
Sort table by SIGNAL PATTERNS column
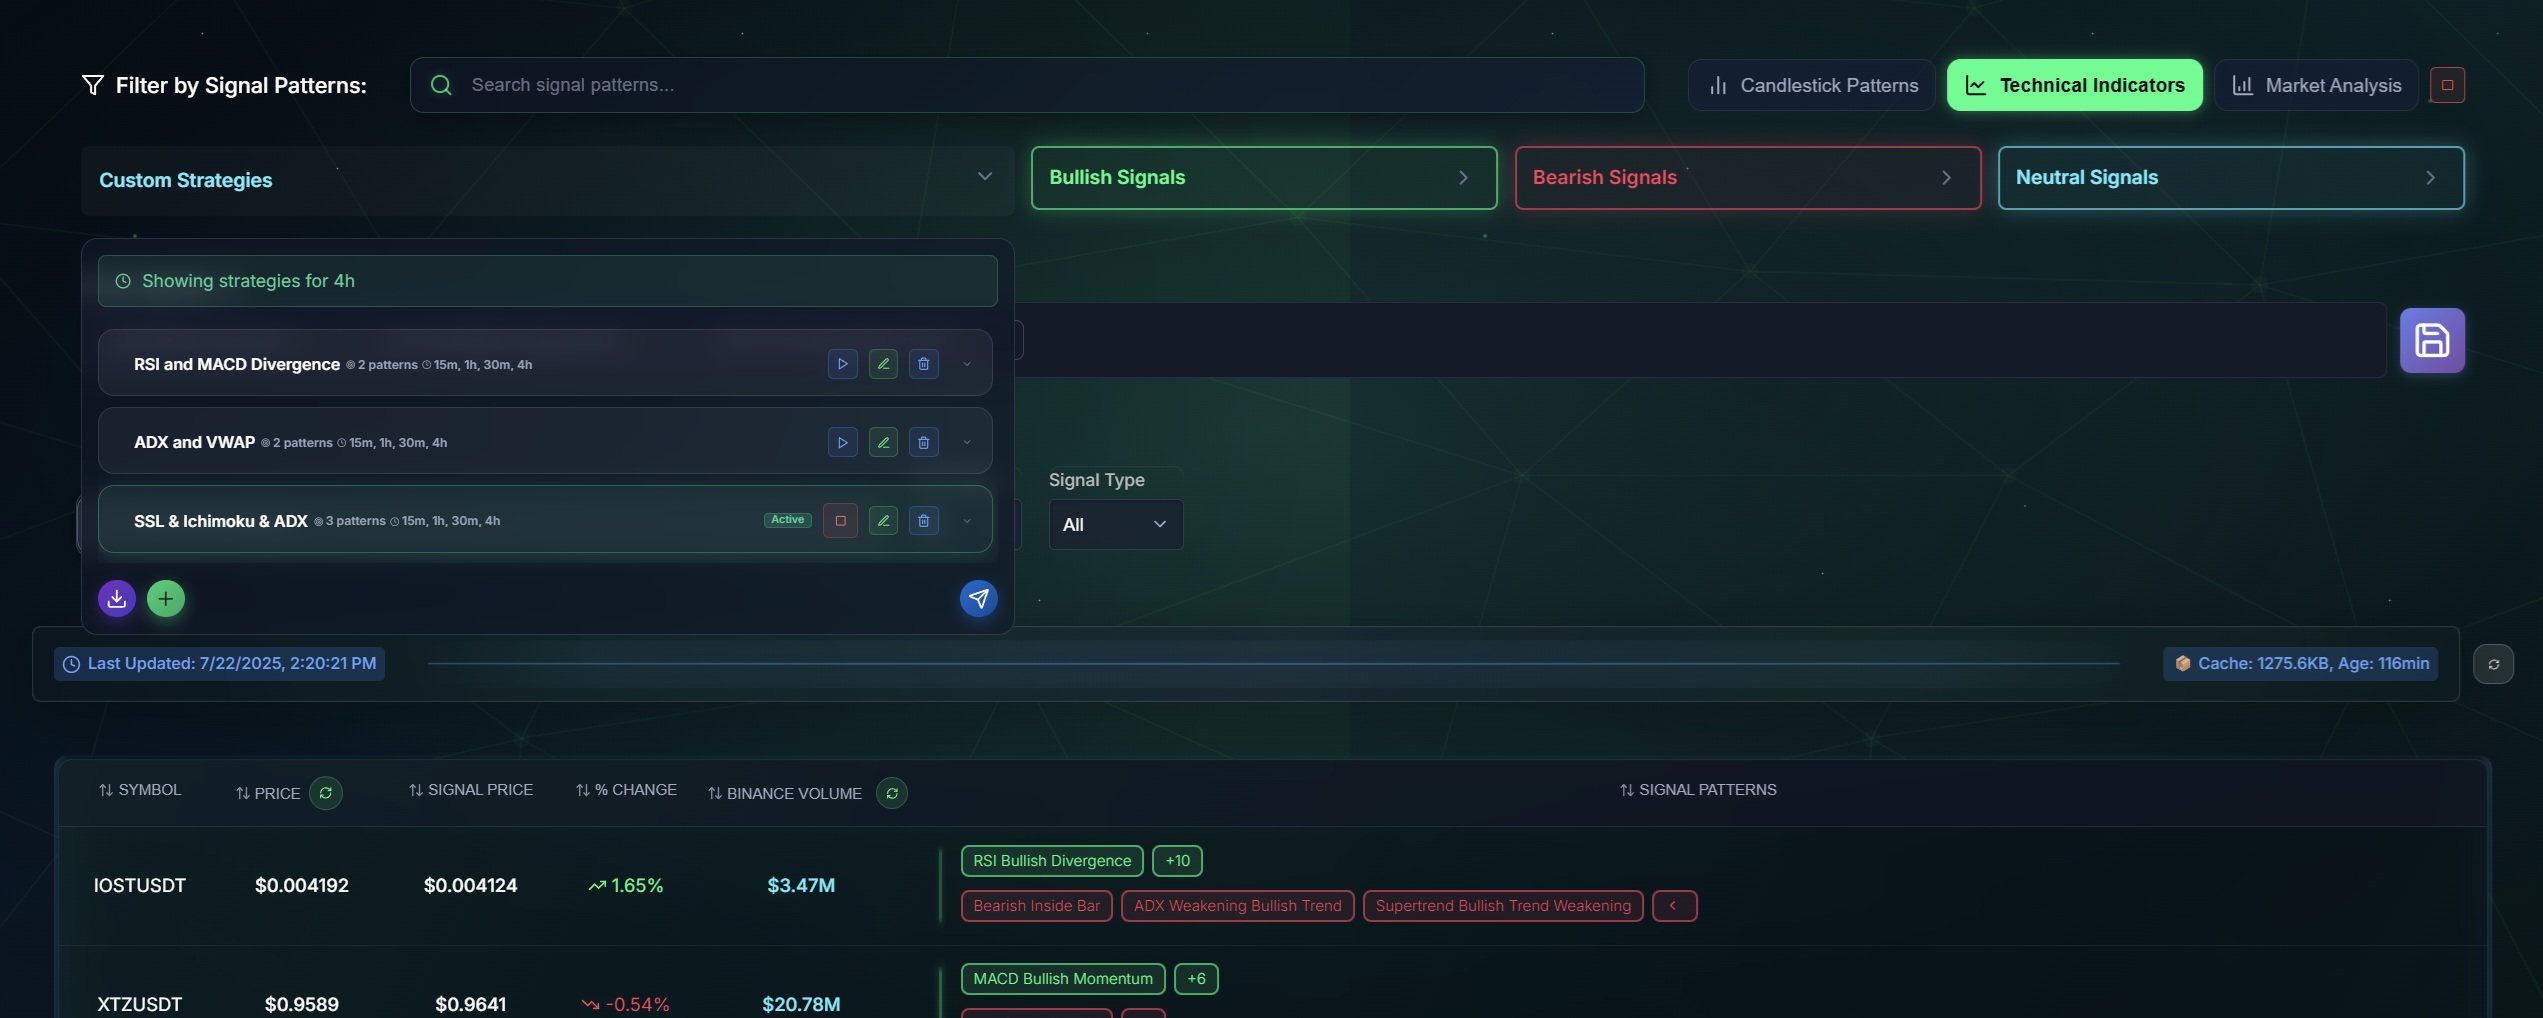pos(1698,790)
